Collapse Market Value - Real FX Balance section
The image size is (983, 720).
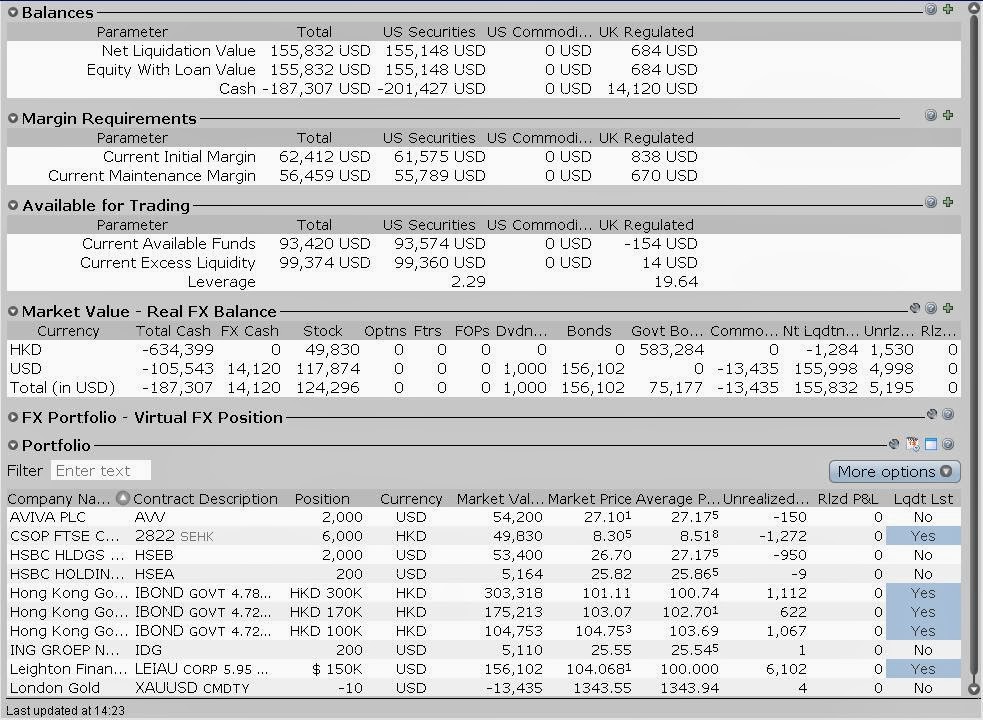click(13, 311)
